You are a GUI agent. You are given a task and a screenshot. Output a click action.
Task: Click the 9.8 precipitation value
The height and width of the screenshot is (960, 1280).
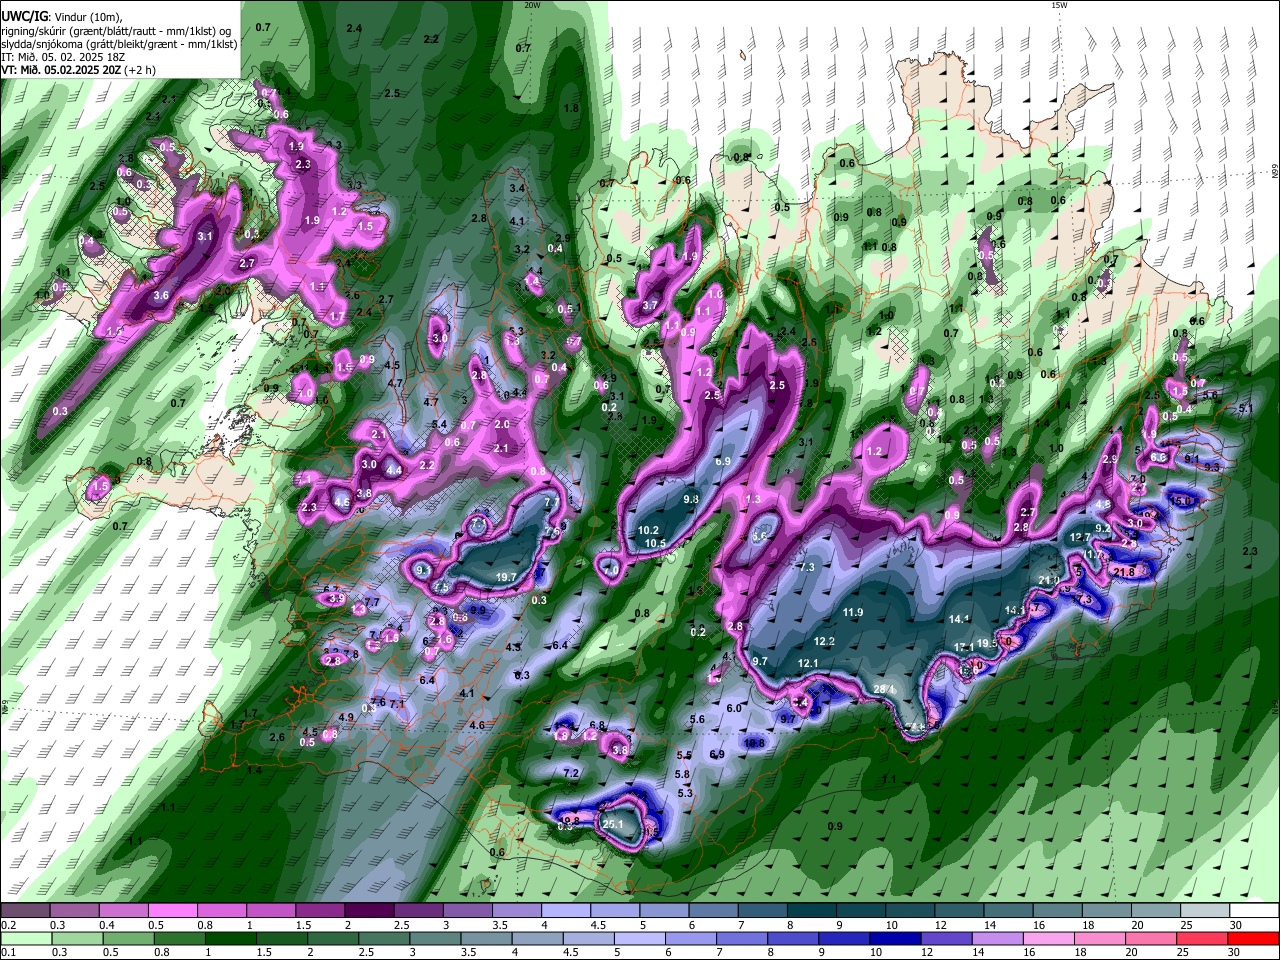[691, 499]
